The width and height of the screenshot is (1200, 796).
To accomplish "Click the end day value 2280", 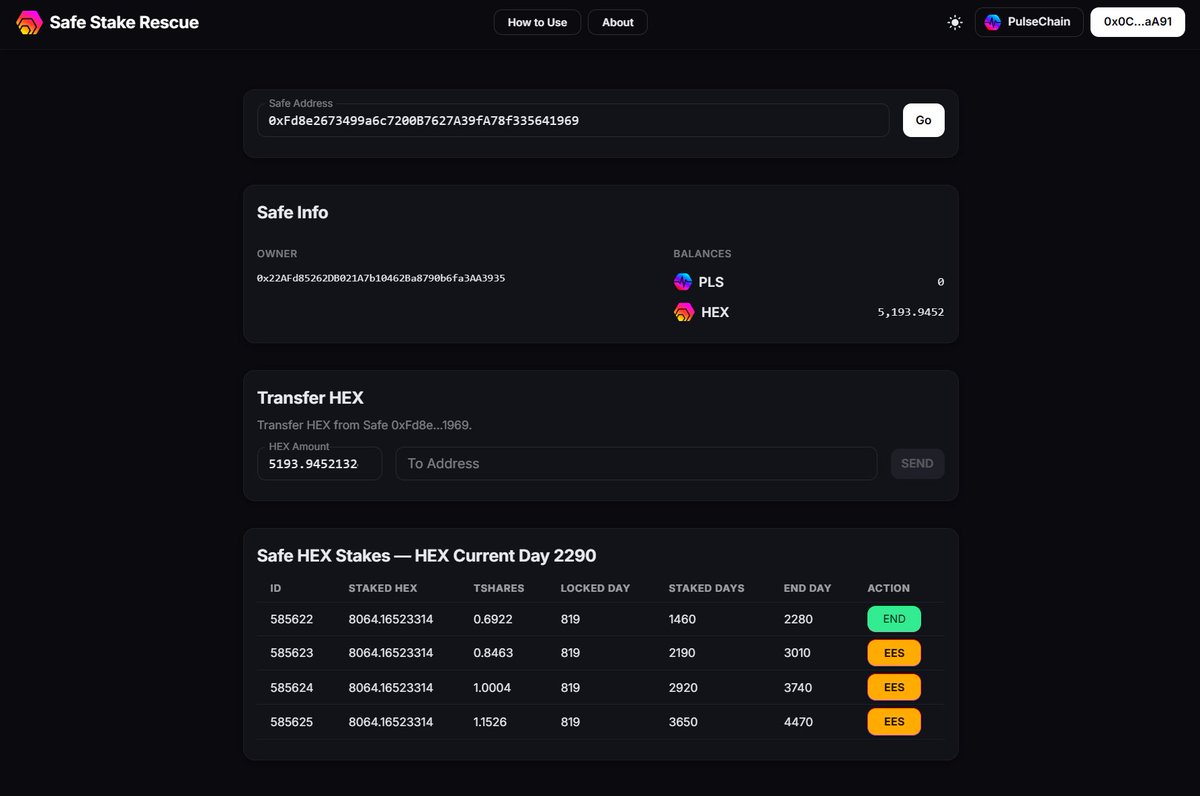I will 798,619.
